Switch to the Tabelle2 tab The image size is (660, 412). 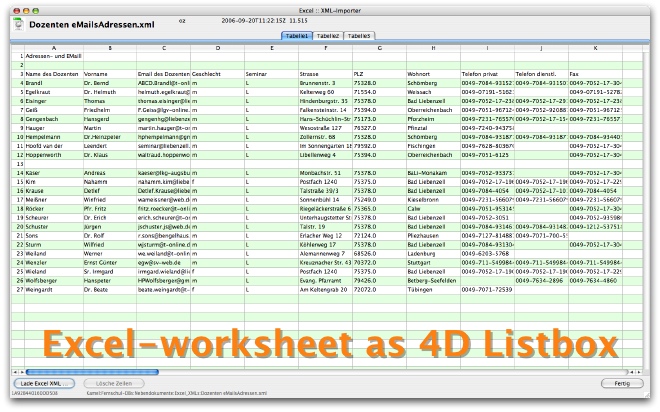[x=328, y=36]
